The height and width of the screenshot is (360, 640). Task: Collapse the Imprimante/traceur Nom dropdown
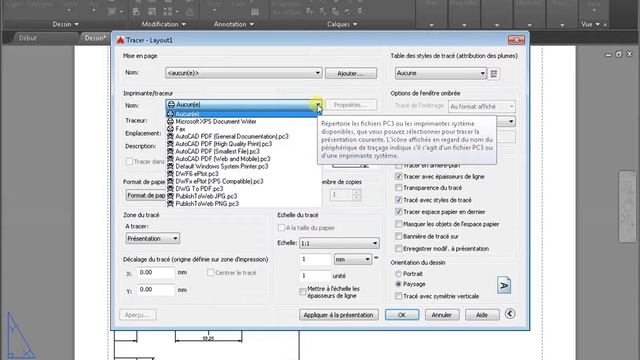(x=318, y=105)
